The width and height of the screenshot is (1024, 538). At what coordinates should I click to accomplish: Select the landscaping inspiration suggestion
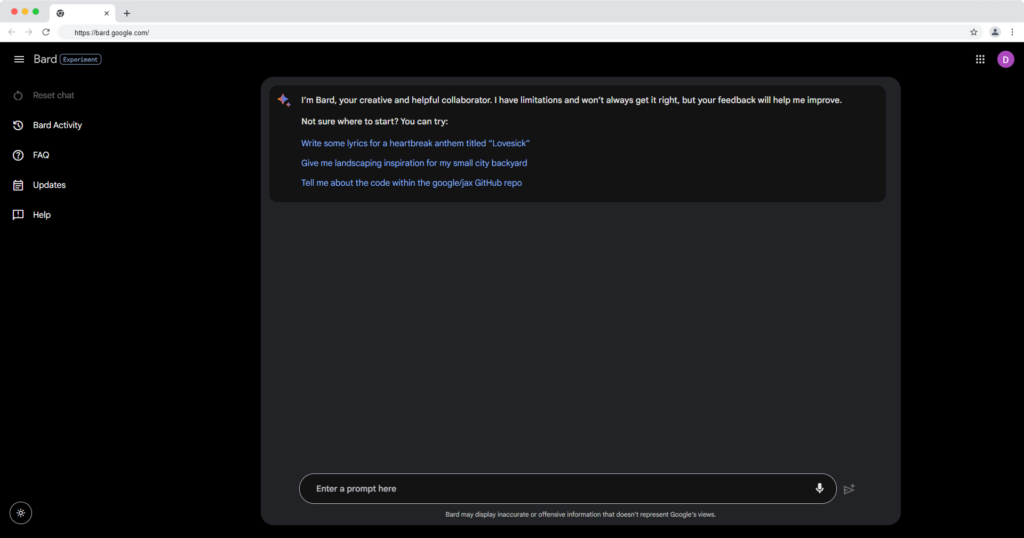(414, 163)
